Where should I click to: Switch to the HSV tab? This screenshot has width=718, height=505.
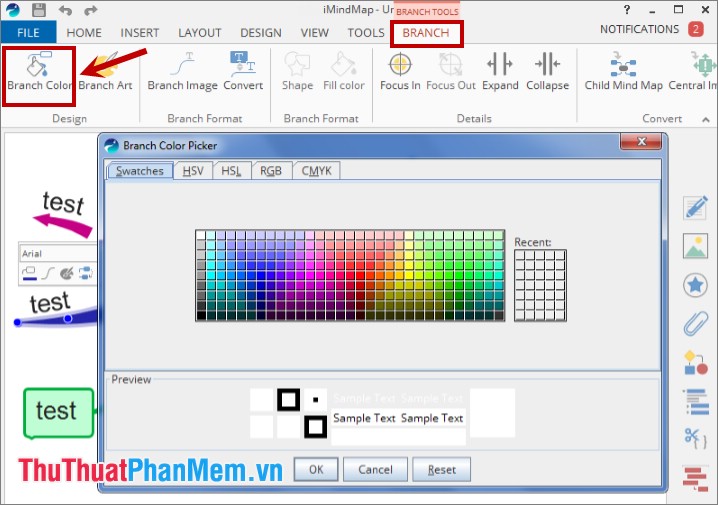pyautogui.click(x=191, y=171)
